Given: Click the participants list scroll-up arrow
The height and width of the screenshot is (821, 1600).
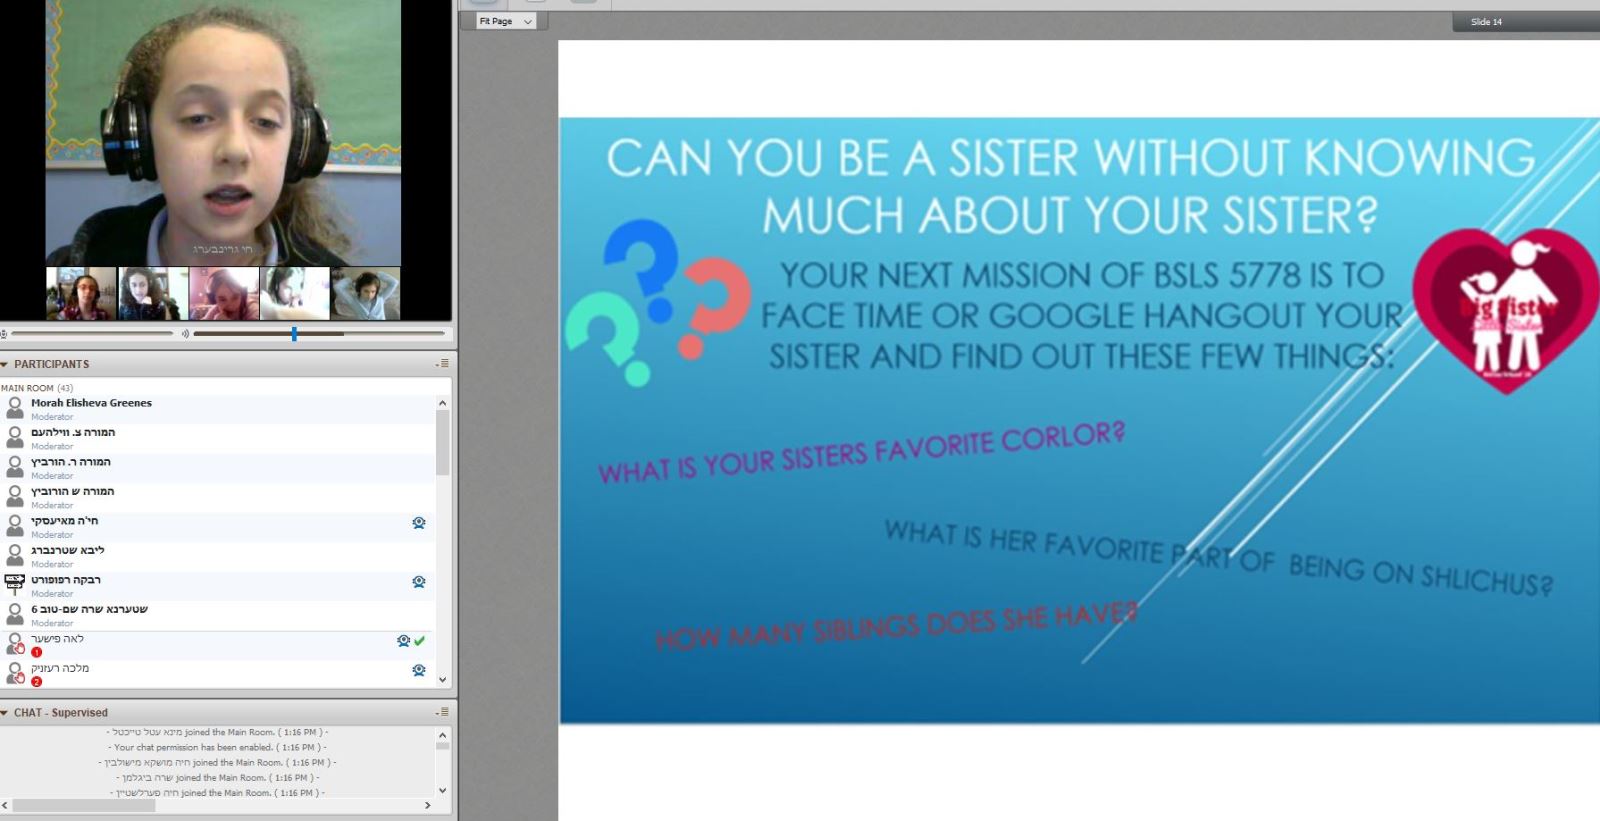Looking at the screenshot, I should click(x=443, y=403).
